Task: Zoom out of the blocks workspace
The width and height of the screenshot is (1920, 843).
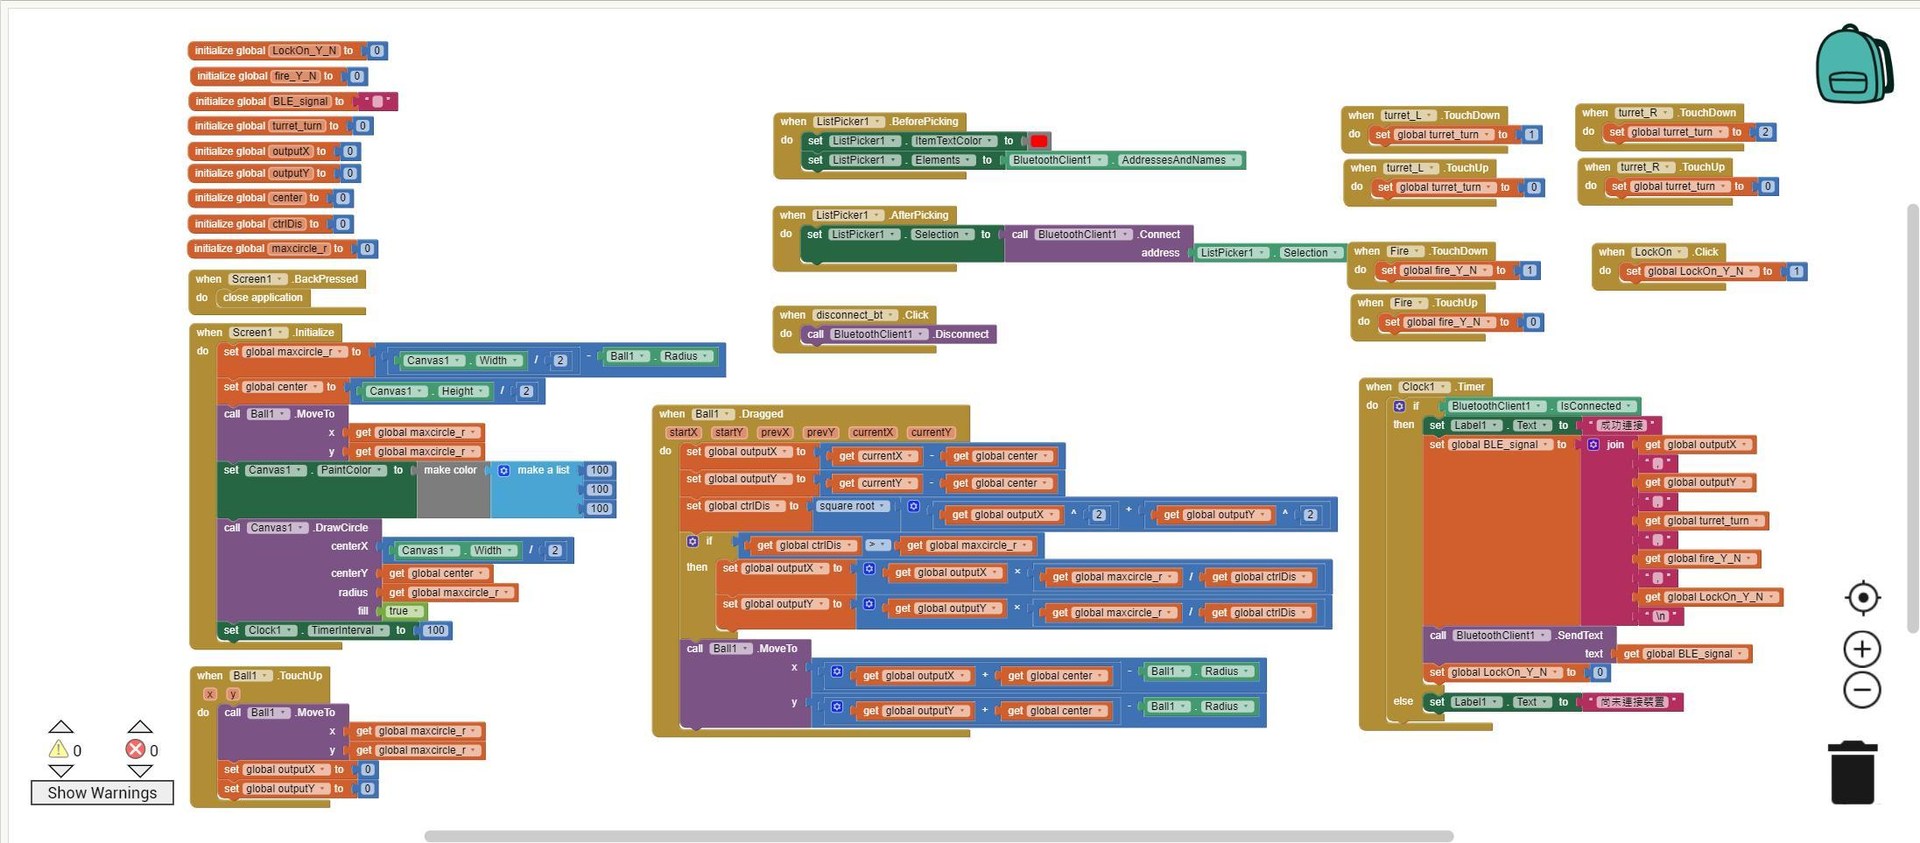Action: coord(1862,690)
